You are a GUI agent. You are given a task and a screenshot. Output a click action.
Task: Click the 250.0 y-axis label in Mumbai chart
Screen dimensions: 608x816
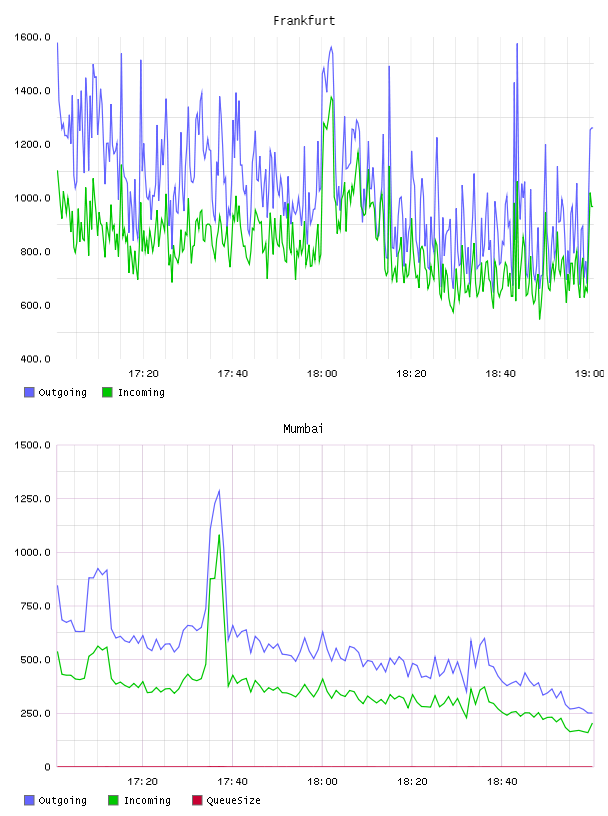(x=35, y=713)
